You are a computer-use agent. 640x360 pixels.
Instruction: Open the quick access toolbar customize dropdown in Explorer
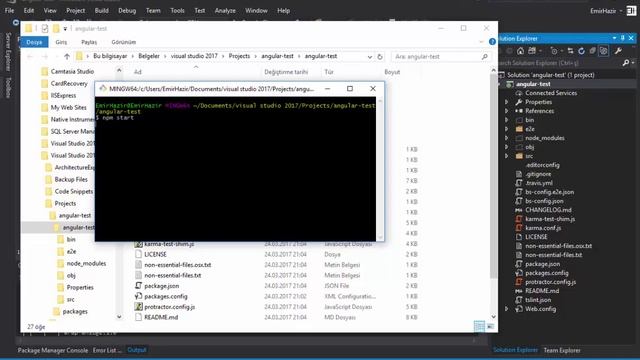65,29
